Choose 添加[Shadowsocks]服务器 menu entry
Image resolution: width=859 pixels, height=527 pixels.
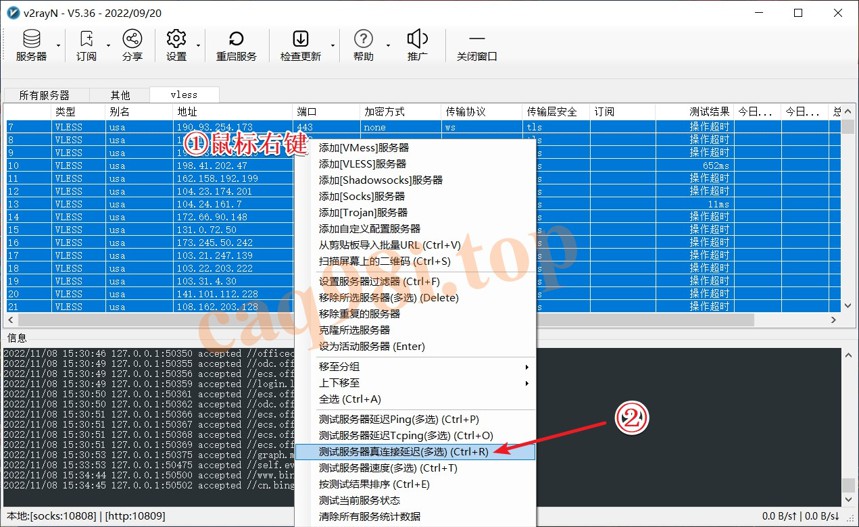(415, 180)
